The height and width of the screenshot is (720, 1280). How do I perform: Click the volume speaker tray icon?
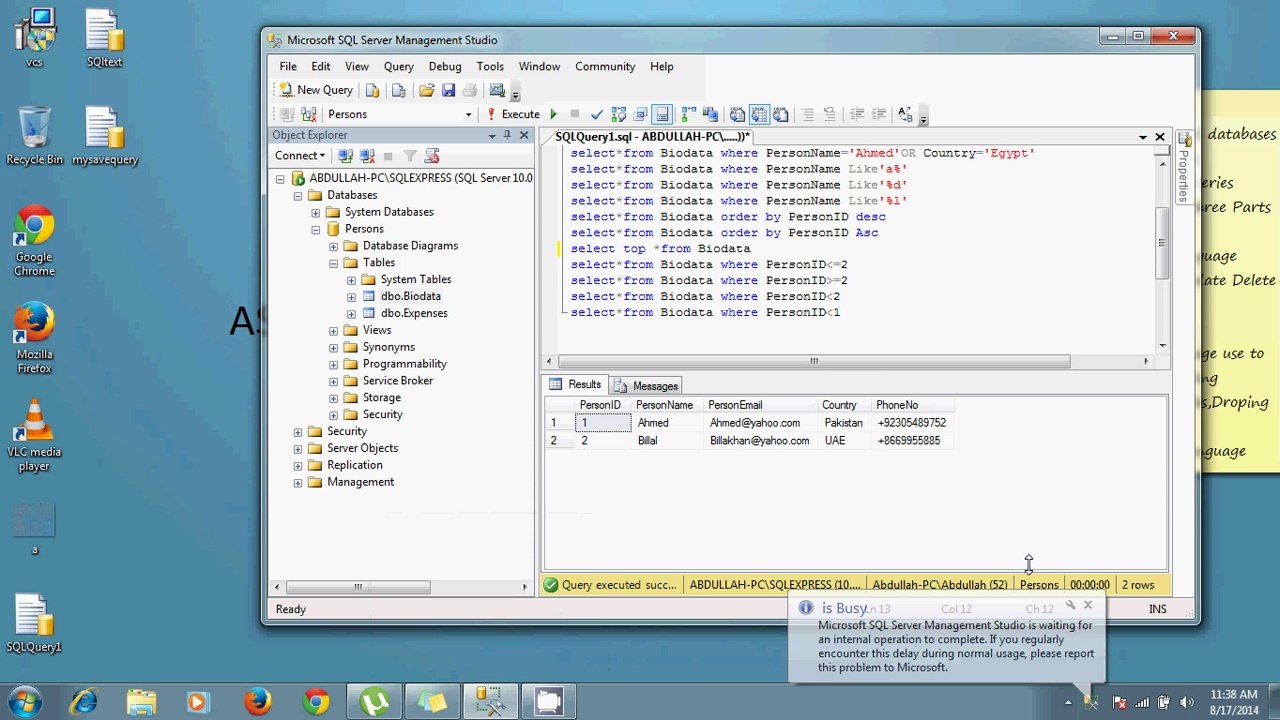(x=1188, y=702)
